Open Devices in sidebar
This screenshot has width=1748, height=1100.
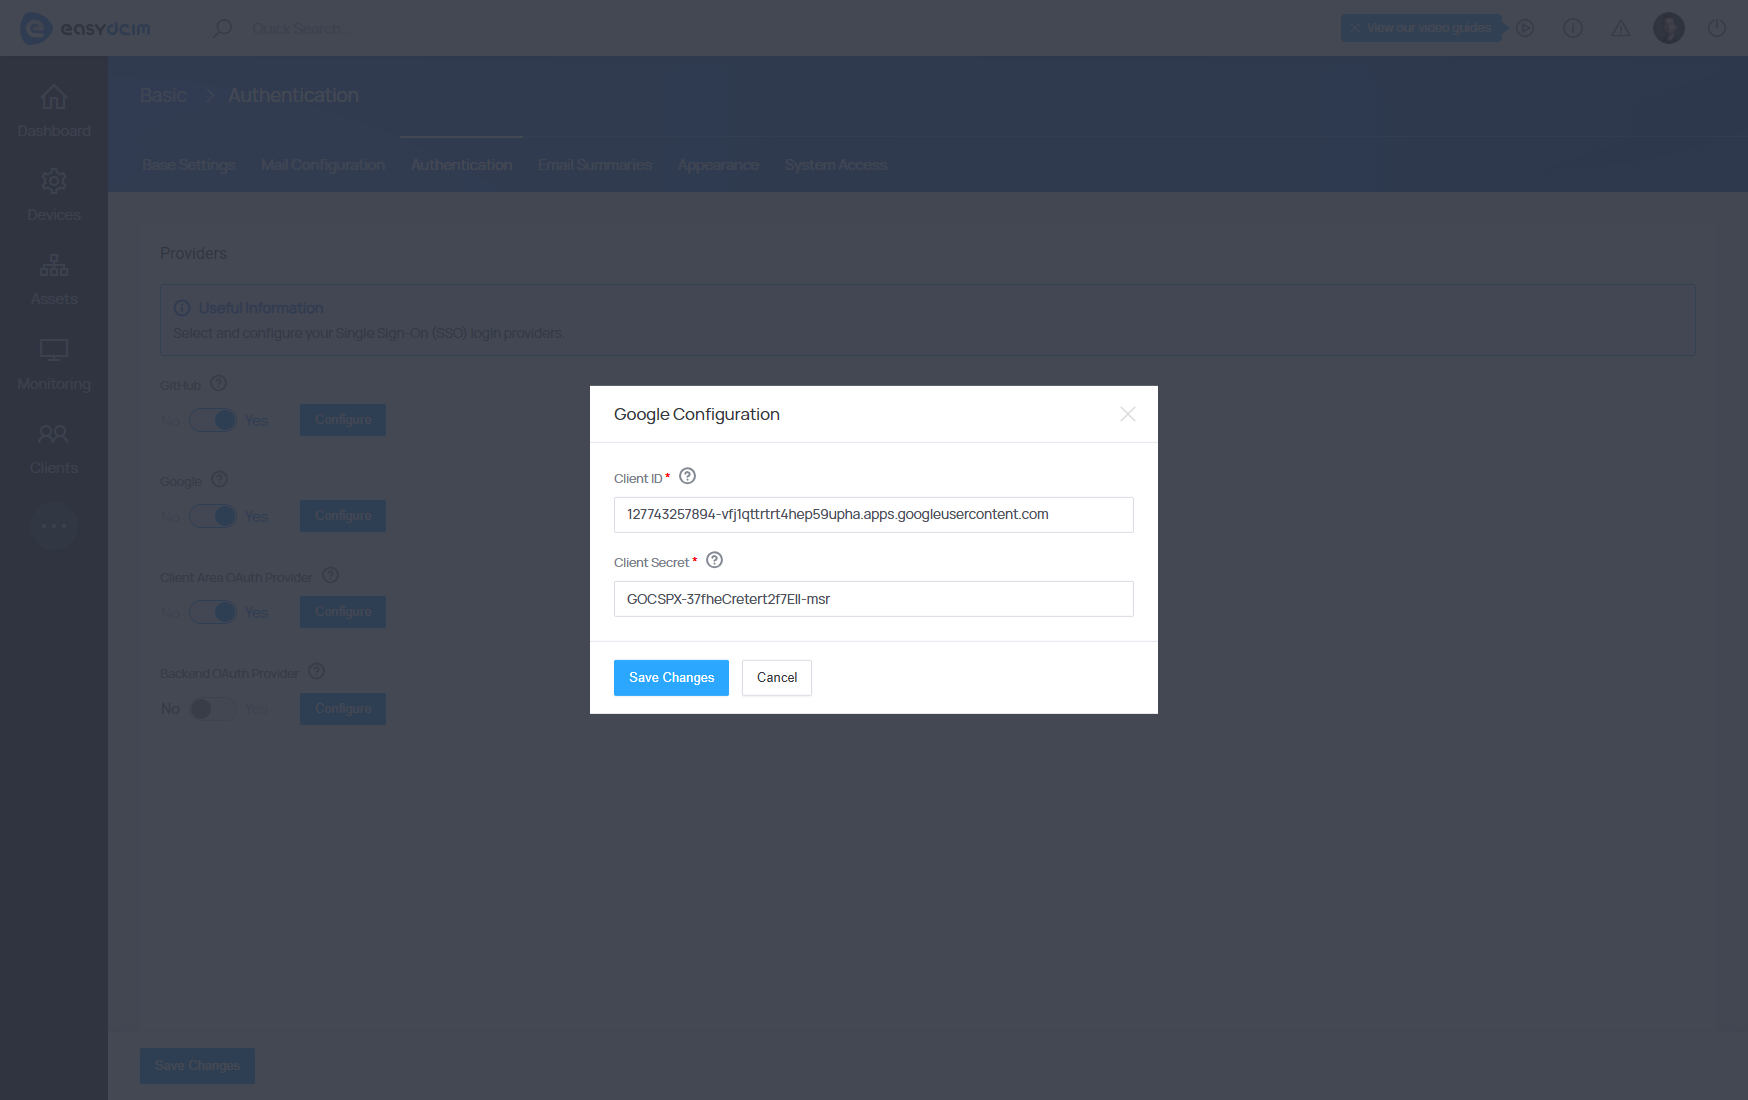54,195
